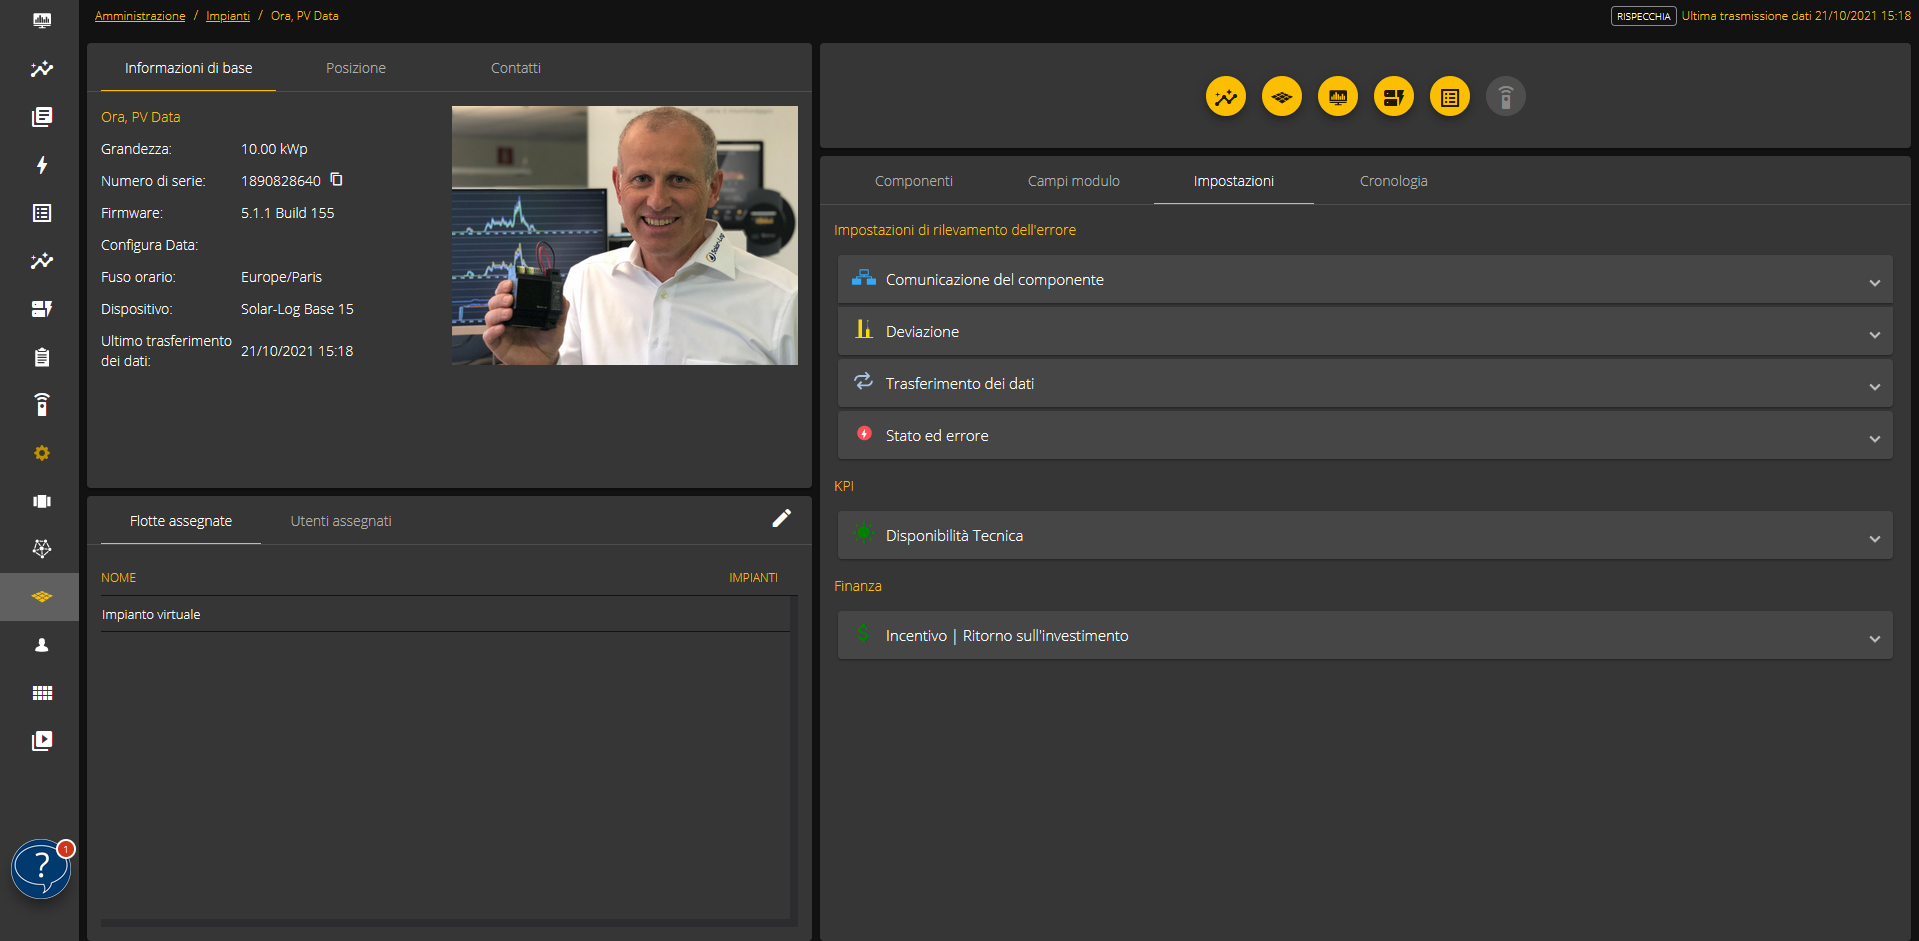
Task: Open the Cronologia tab
Action: [1393, 181]
